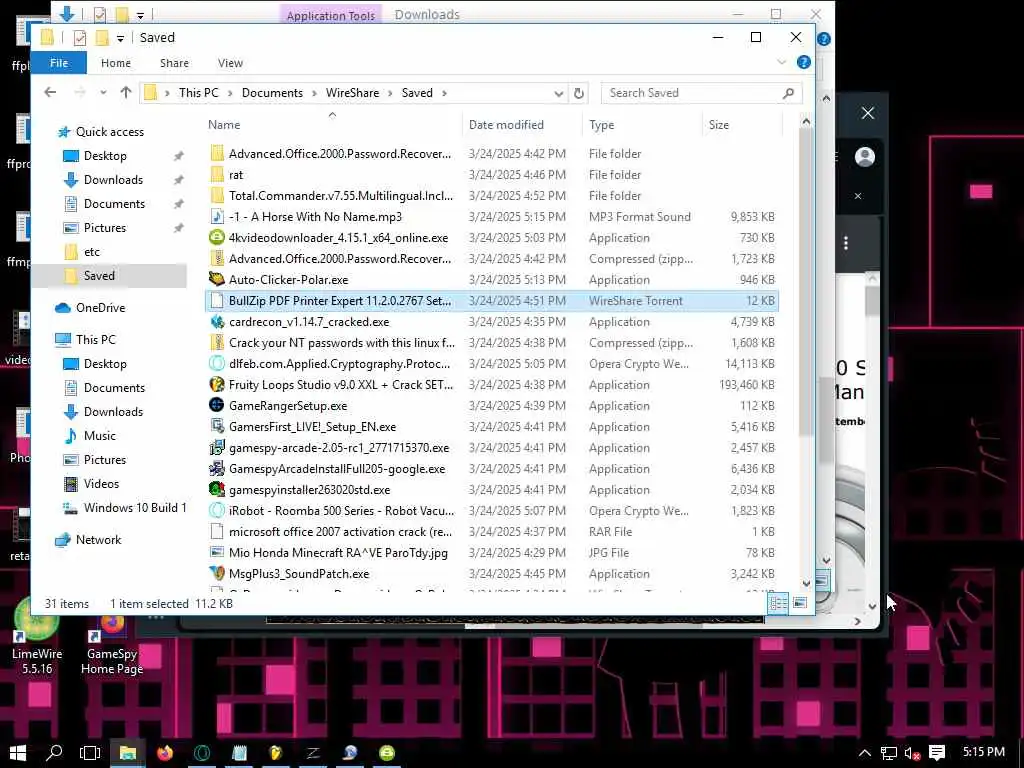
Task: Select gamespyinstaller263020std.exe icon
Action: click(x=217, y=490)
